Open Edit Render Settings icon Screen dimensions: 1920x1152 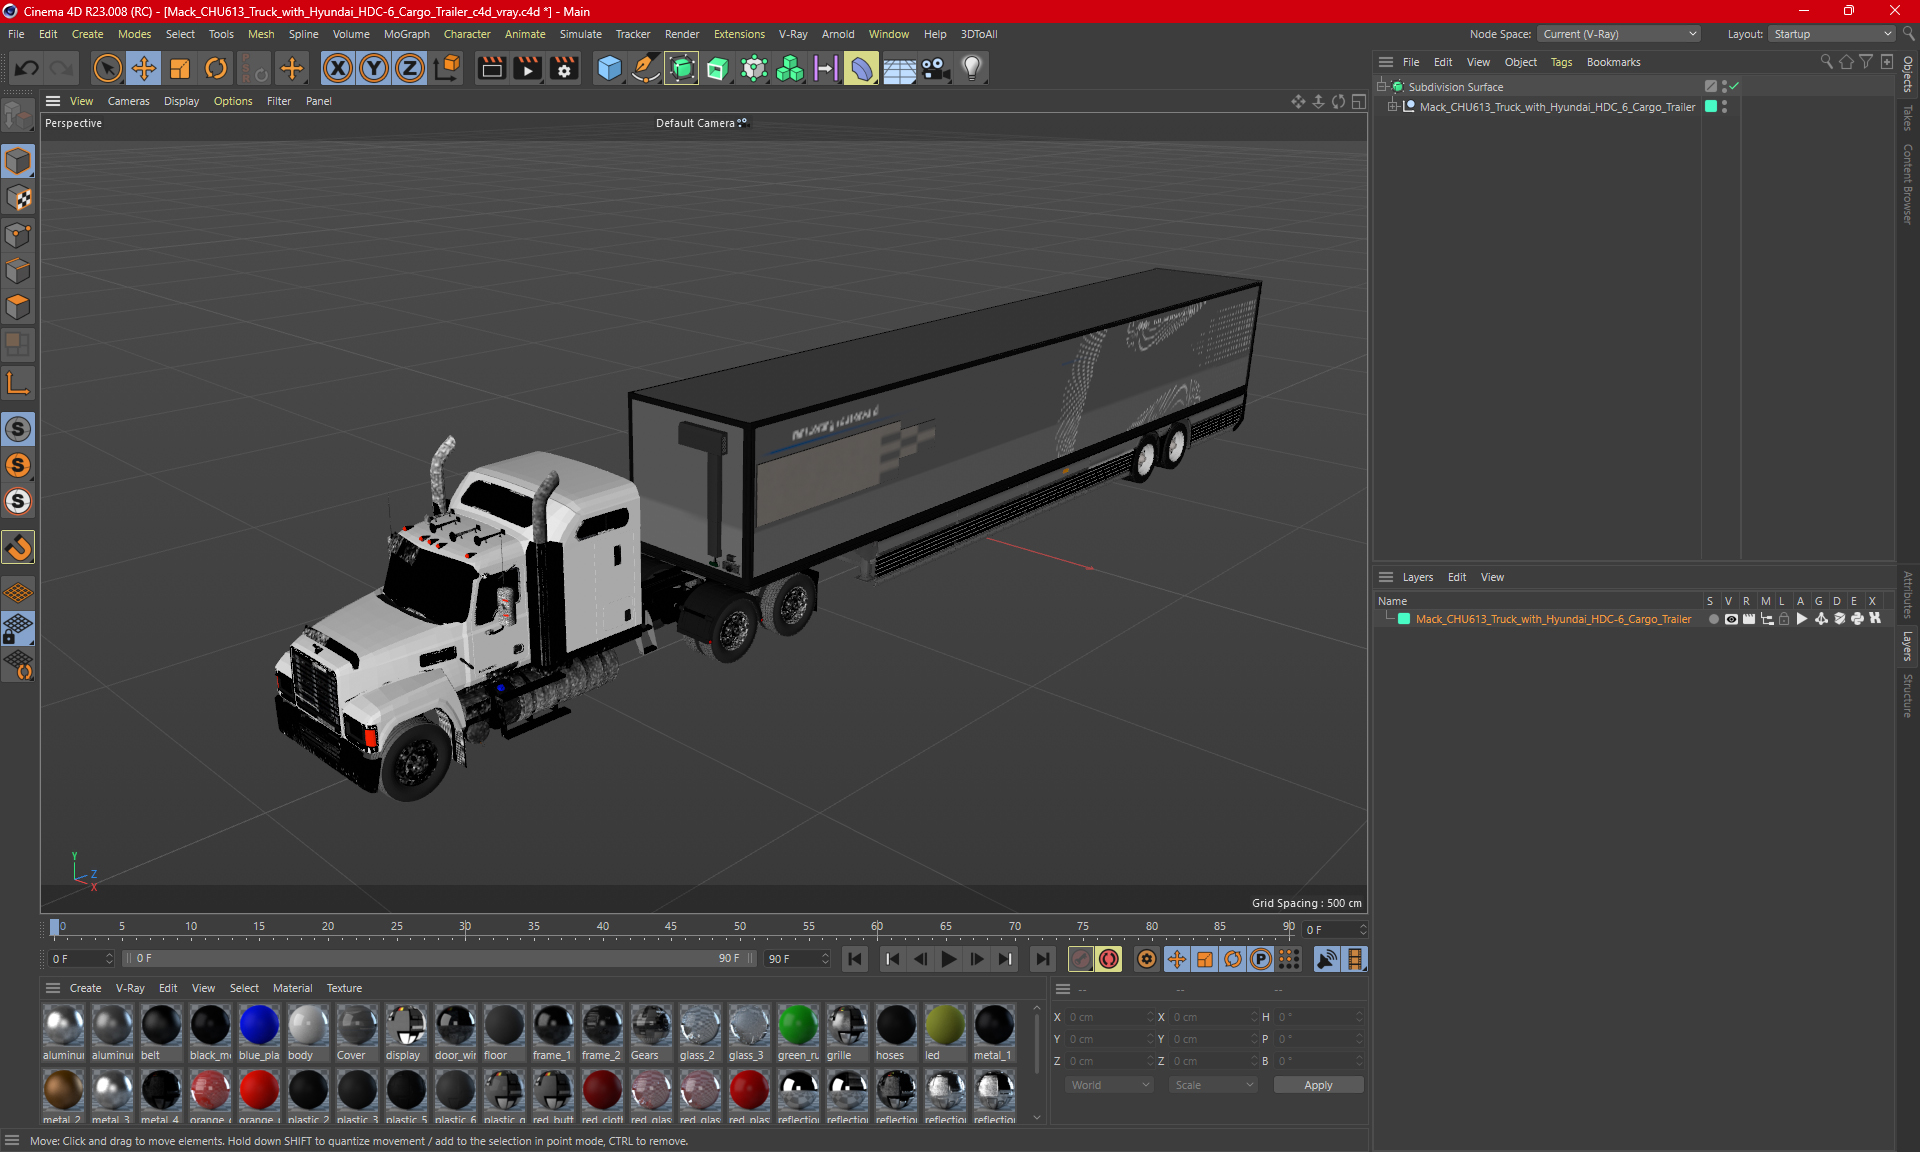[565, 68]
